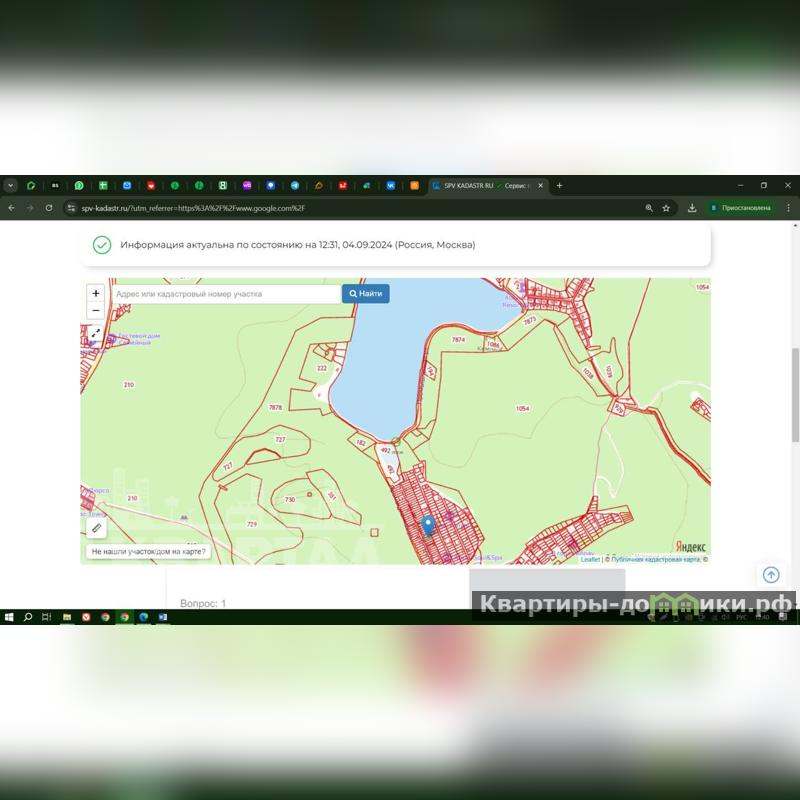Image resolution: width=800 pixels, height=800 pixels.
Task: Open Chrome three-dot menu
Action: click(x=788, y=208)
